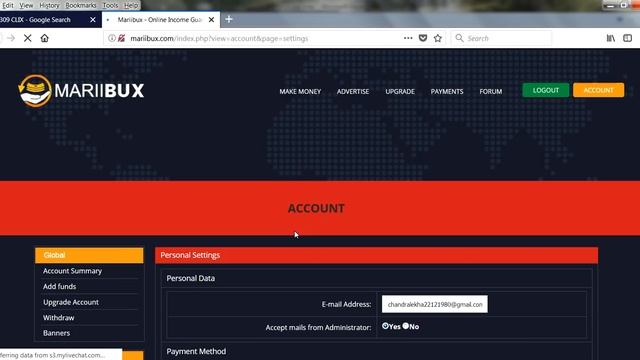This screenshot has width=640, height=360.
Task: Click the ACCOUNT banner heading
Action: point(316,208)
